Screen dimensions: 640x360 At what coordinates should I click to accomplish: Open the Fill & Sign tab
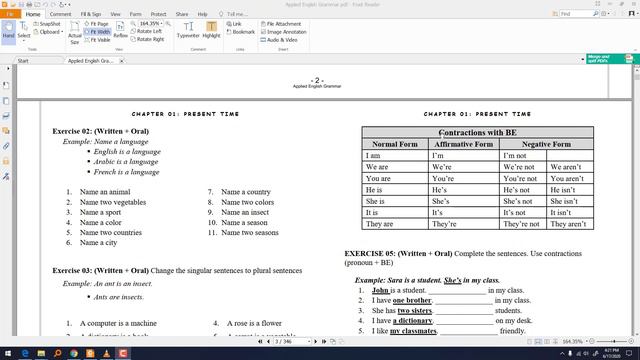[91, 14]
